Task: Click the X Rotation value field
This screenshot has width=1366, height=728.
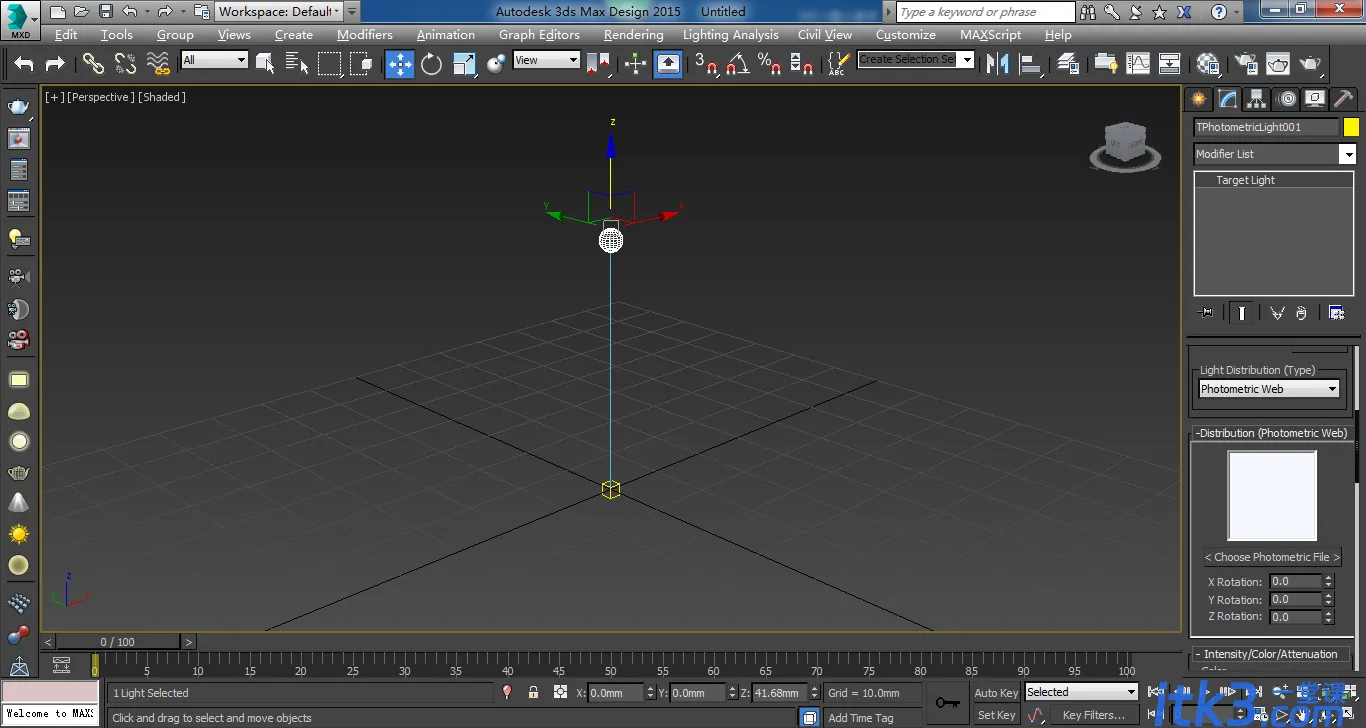Action: (x=1295, y=581)
